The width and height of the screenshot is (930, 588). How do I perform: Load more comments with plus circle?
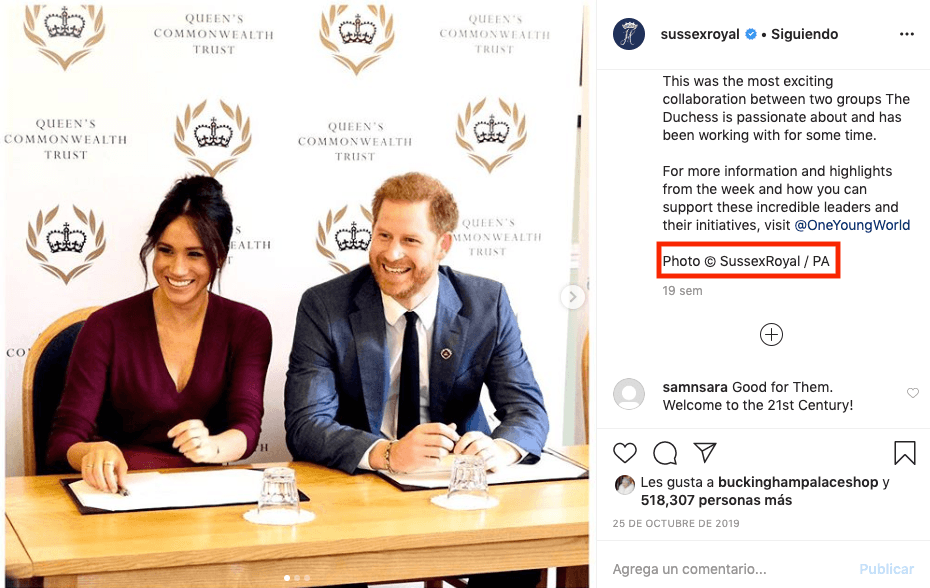click(x=771, y=335)
